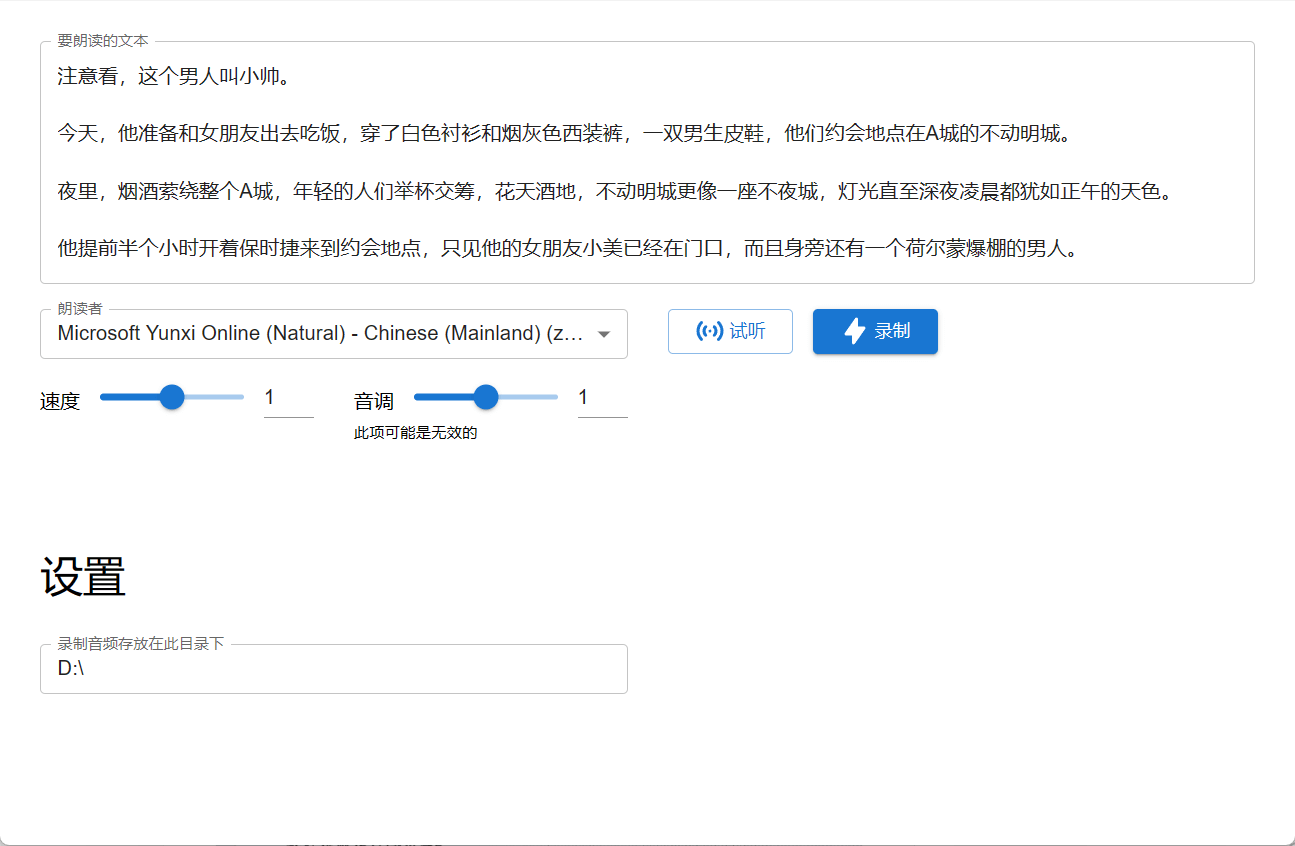Click the D:\ save directory field
Image resolution: width=1295 pixels, height=846 pixels.
pos(334,668)
